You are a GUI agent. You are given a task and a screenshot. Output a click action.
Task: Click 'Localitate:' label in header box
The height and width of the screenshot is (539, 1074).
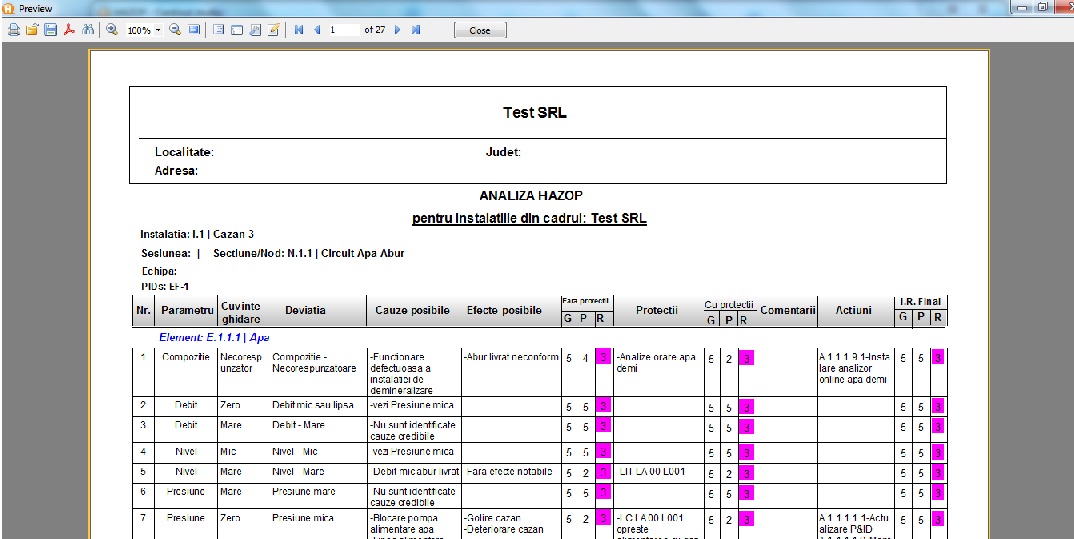pos(184,152)
